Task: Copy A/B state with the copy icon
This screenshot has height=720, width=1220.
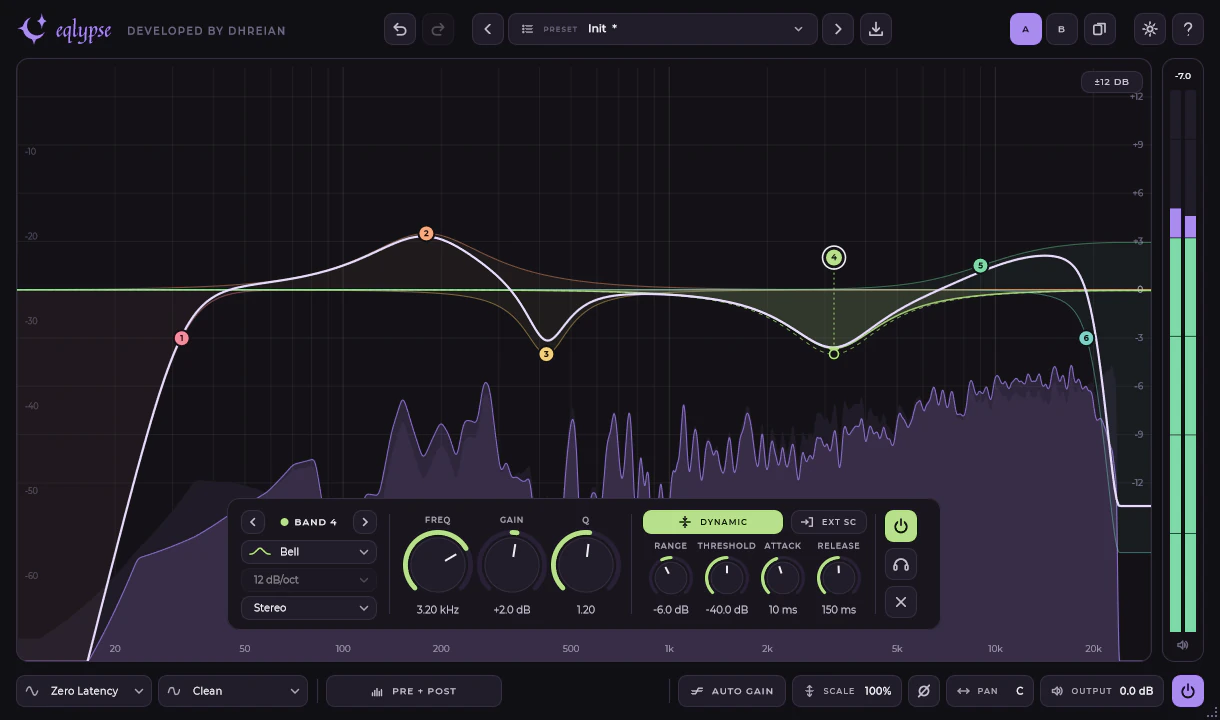Action: (1099, 29)
